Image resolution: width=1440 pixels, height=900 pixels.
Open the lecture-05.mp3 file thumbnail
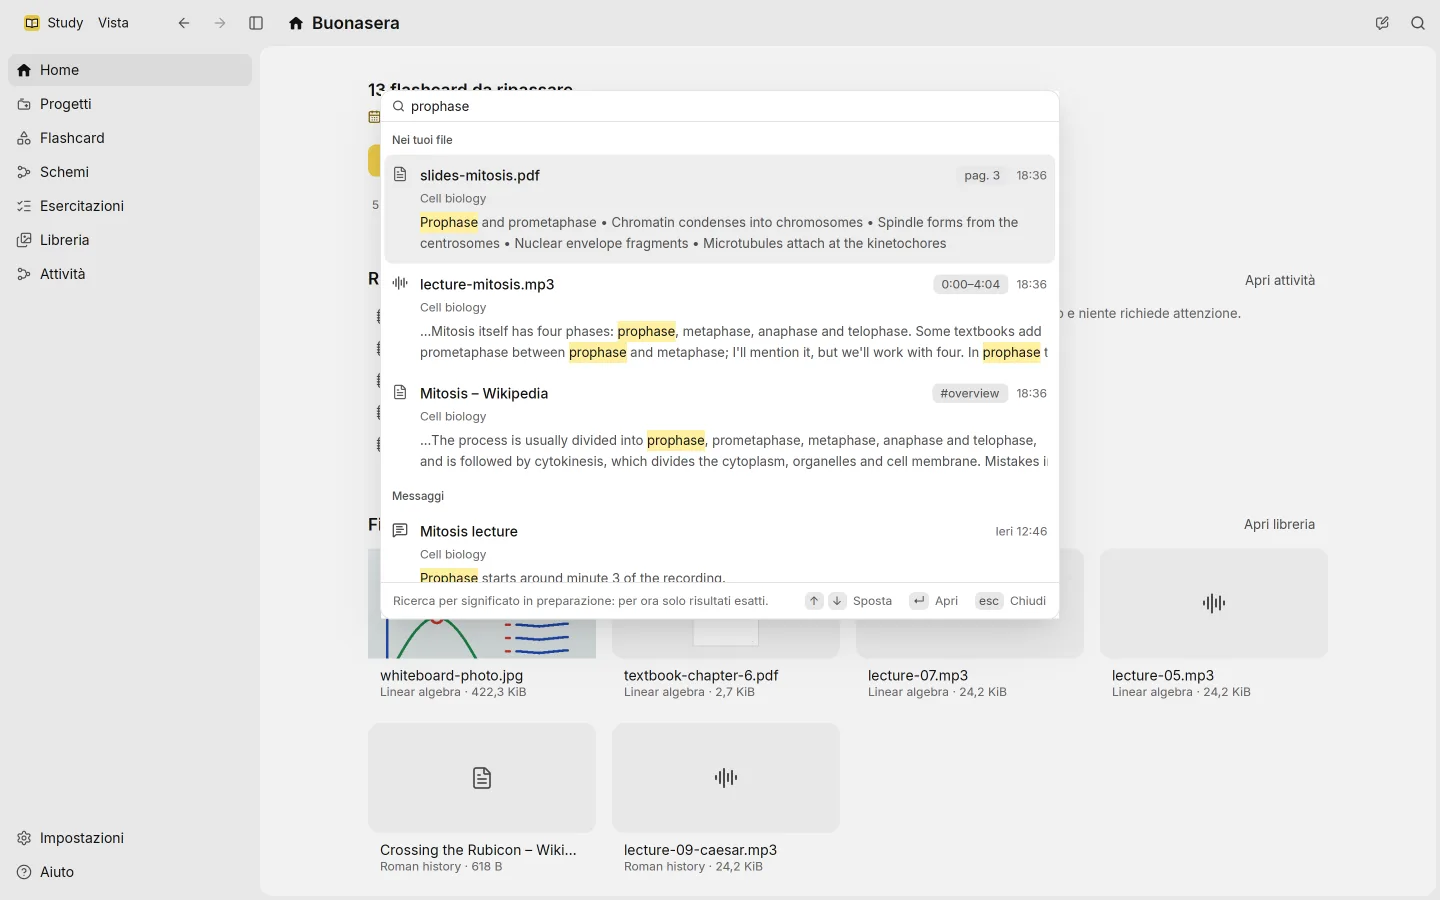pyautogui.click(x=1214, y=603)
